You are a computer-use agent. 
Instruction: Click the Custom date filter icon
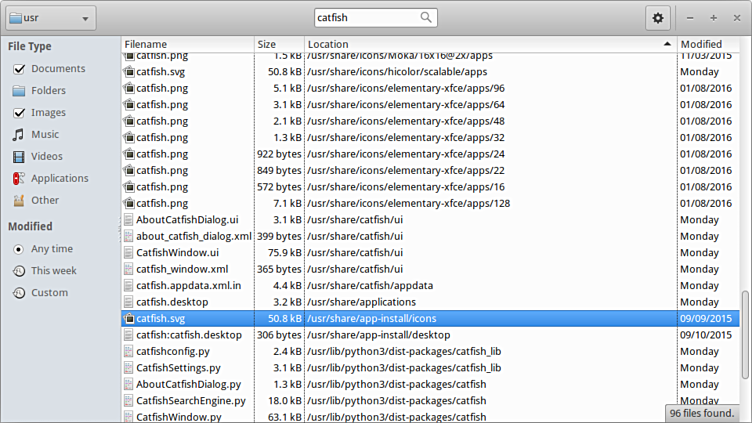pos(18,293)
